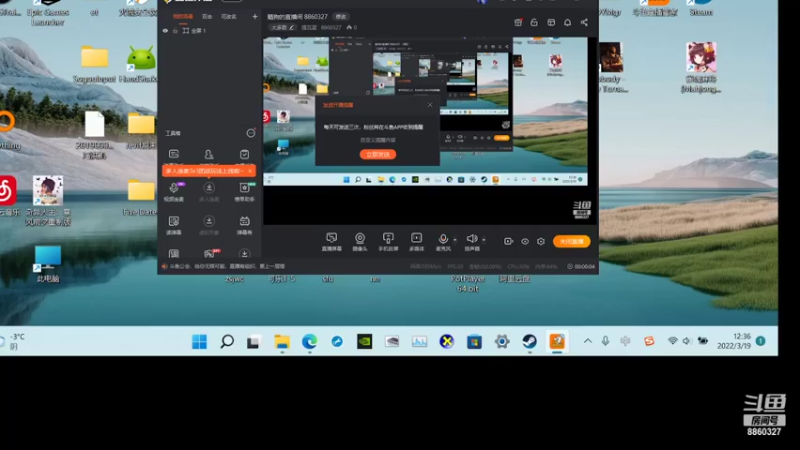Image resolution: width=800 pixels, height=450 pixels.
Task: Open the layout panel icon in top-right toolbar
Action: (x=551, y=22)
